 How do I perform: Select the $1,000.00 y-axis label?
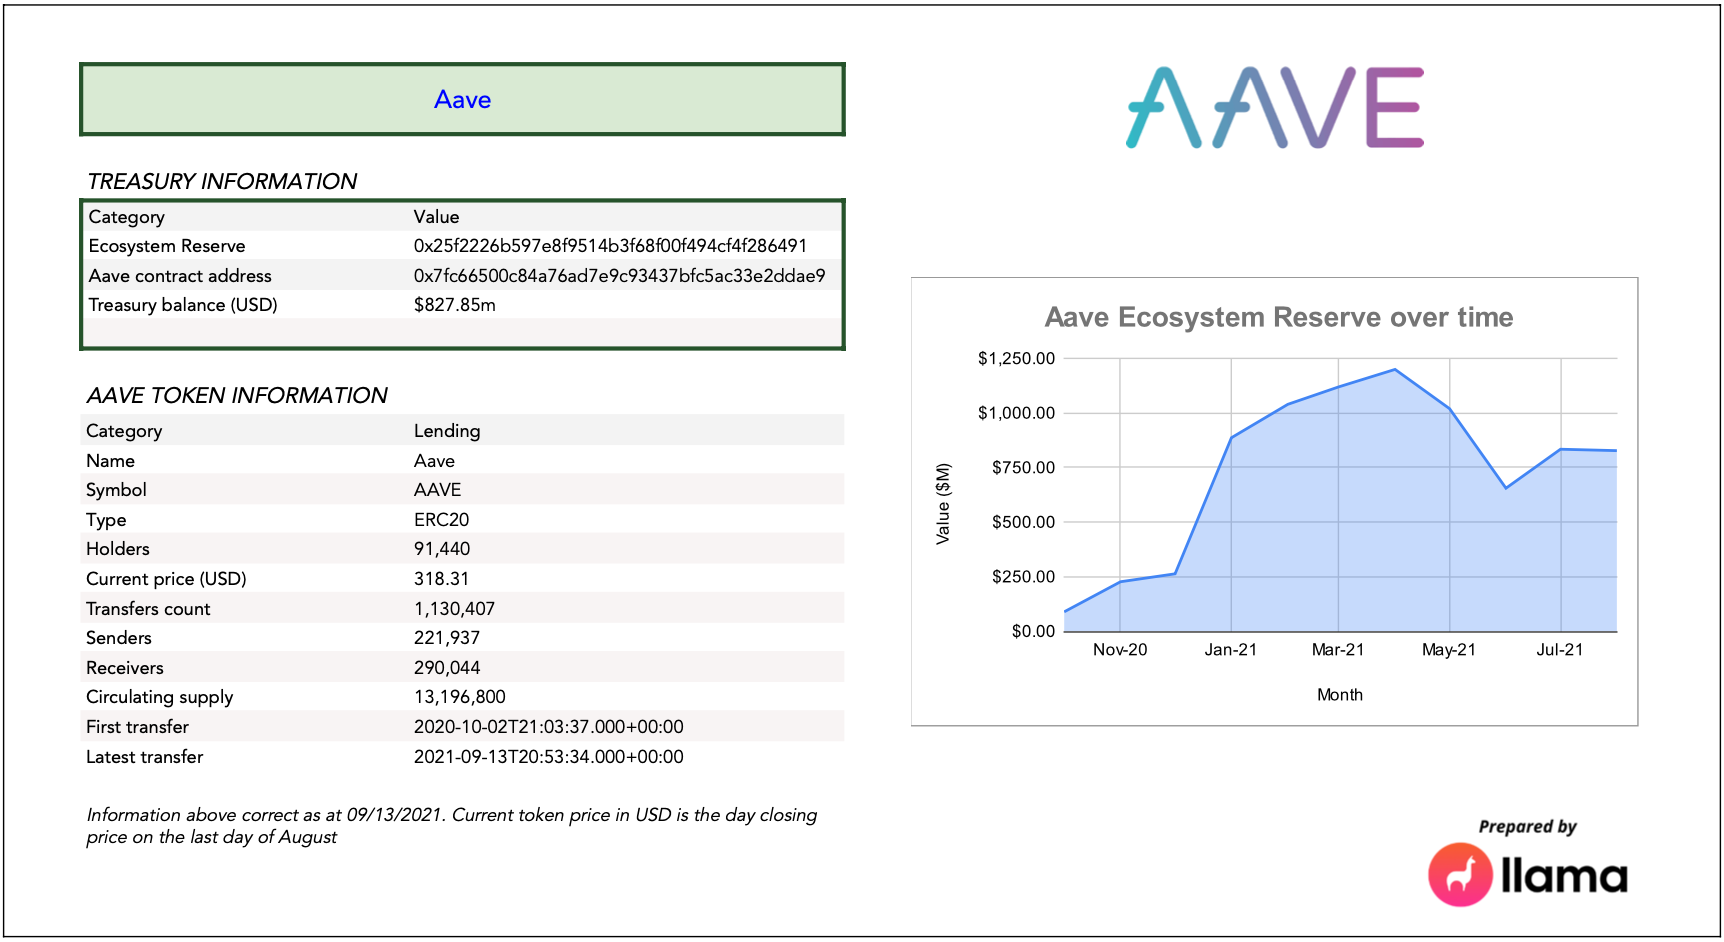point(1016,413)
